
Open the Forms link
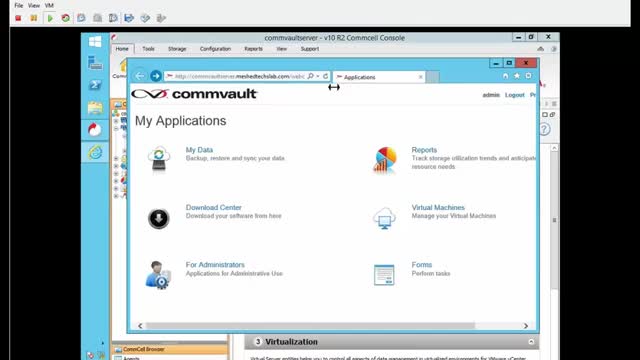[x=422, y=264]
